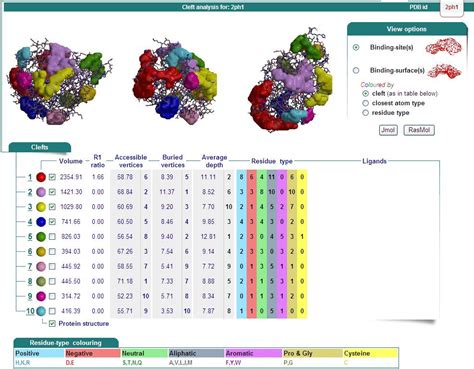Uncheck the cleft 2 checkbox
The width and height of the screenshot is (474, 369).
52,192
